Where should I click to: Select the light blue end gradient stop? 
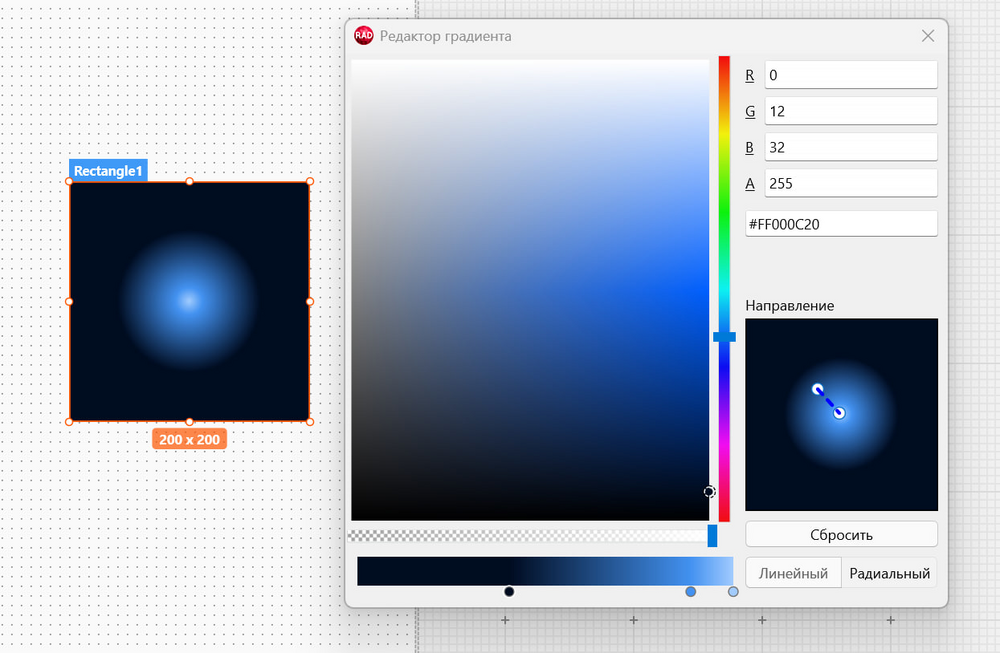point(733,592)
